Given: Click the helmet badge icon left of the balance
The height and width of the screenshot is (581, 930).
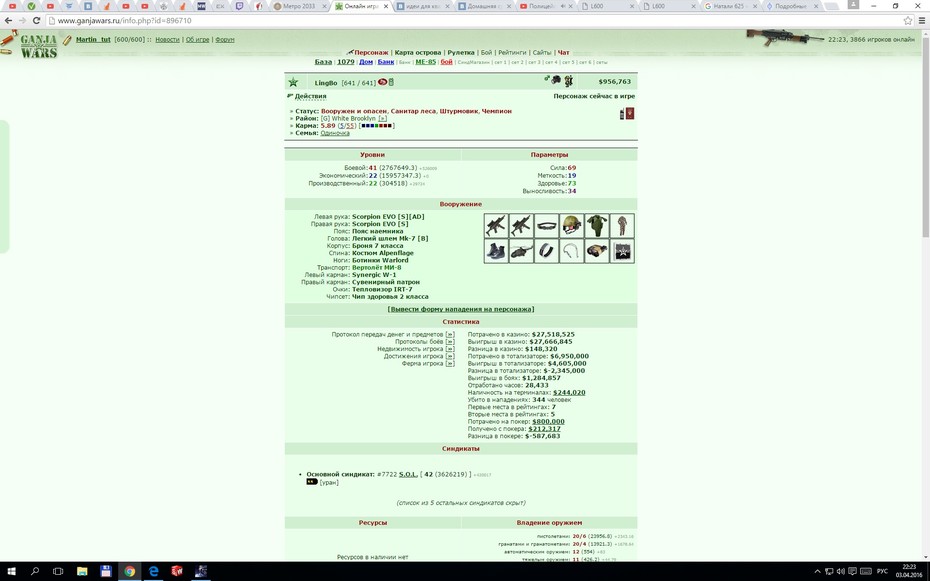Looking at the screenshot, I should coord(556,80).
